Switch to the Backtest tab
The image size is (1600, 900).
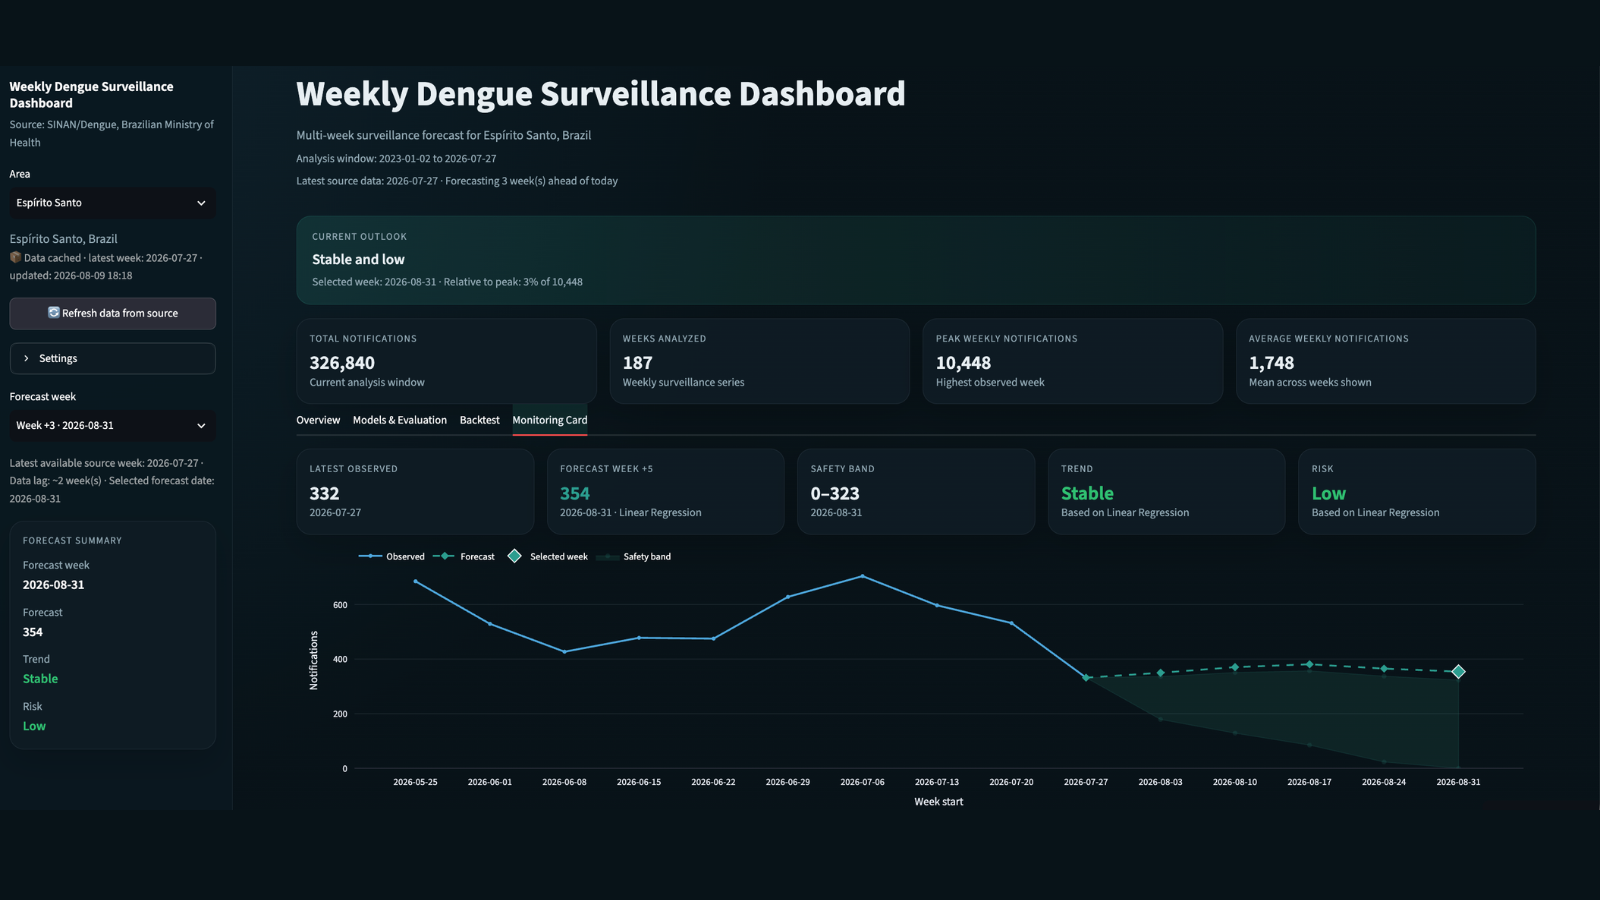[x=479, y=420]
